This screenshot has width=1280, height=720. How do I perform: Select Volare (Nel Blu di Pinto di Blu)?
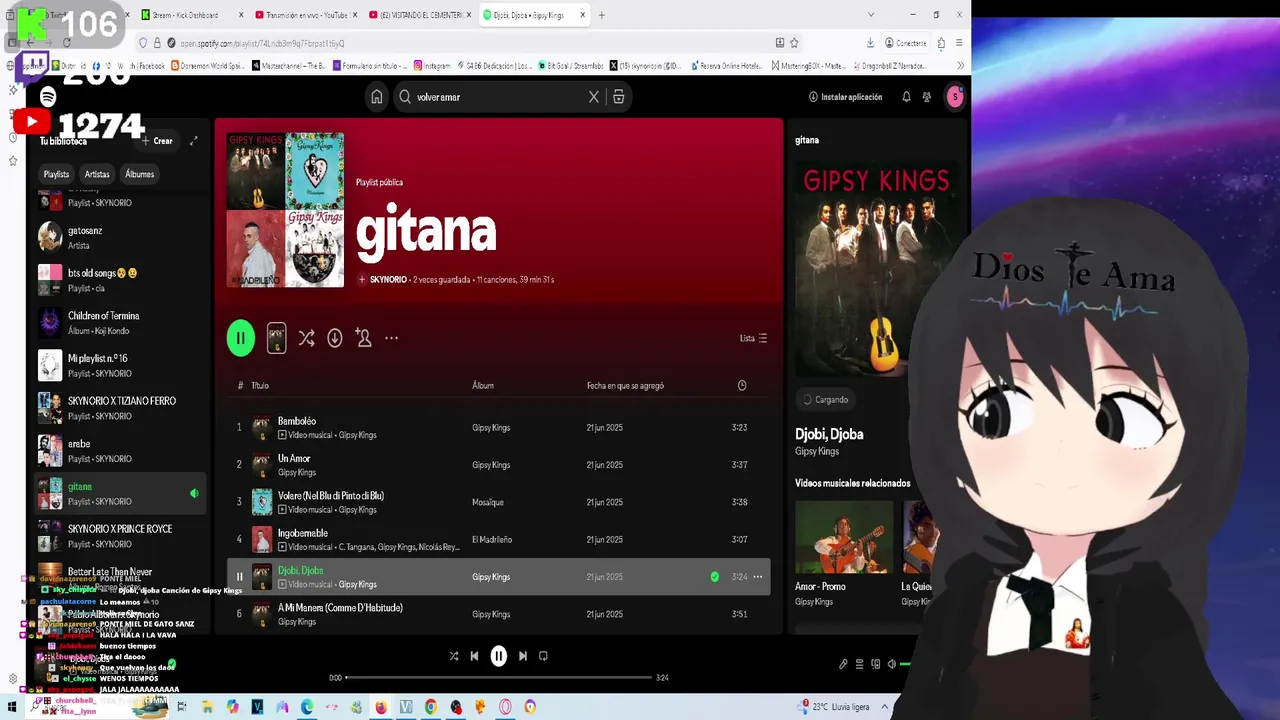pos(499,502)
